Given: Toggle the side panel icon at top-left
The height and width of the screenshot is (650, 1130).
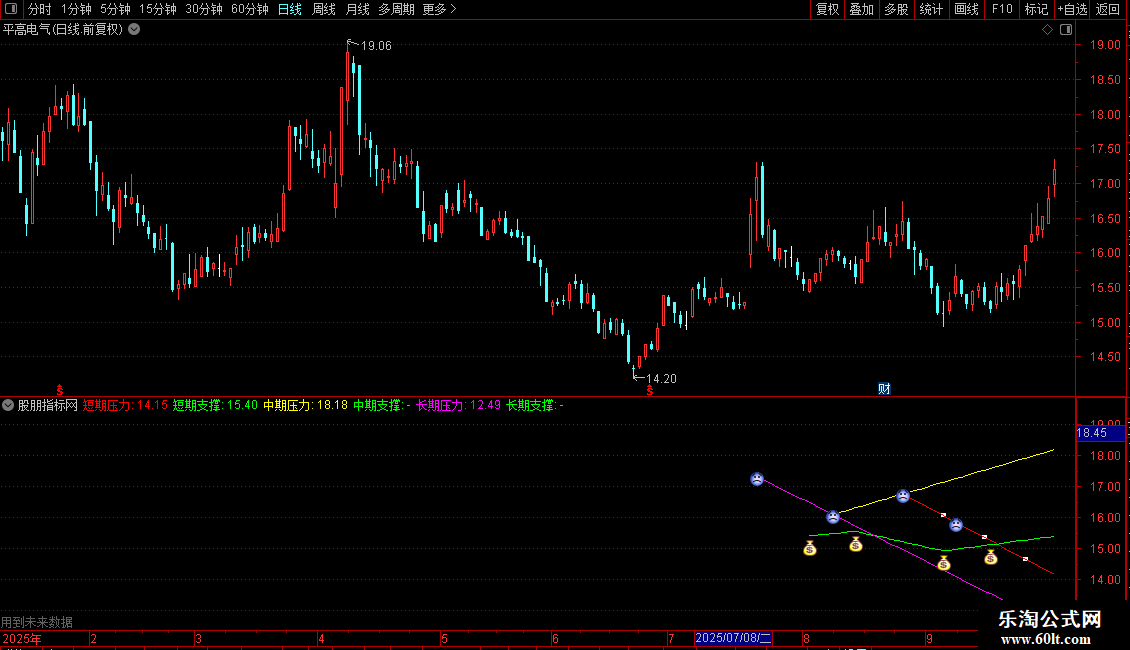Looking at the screenshot, I should pyautogui.click(x=11, y=9).
